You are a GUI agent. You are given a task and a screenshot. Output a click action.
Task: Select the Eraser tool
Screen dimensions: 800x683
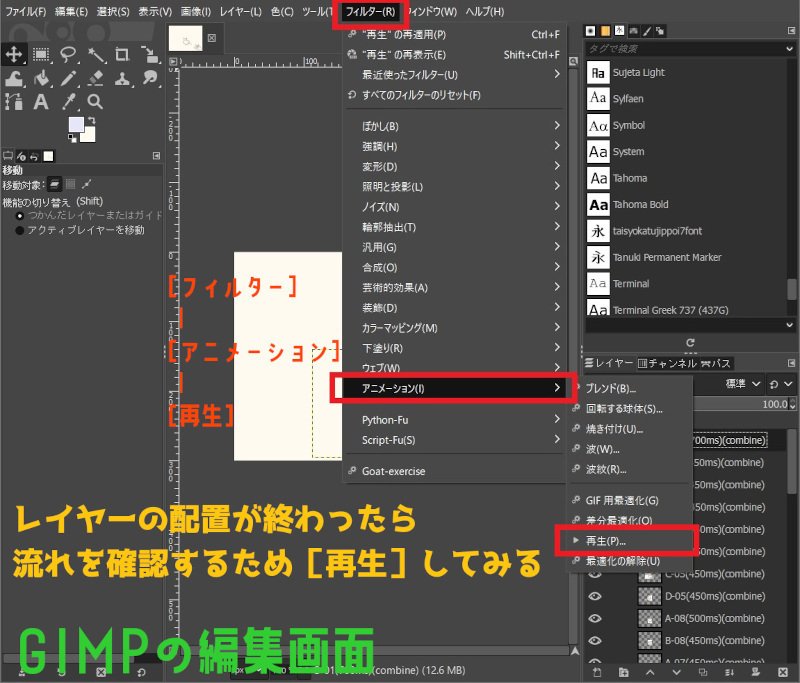[x=96, y=78]
